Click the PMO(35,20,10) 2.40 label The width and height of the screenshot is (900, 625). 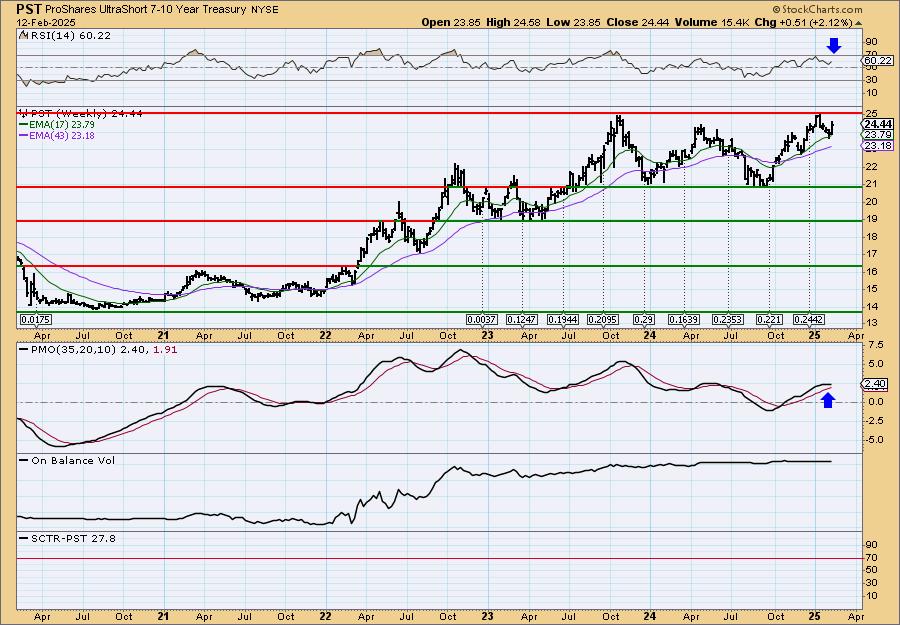point(90,349)
